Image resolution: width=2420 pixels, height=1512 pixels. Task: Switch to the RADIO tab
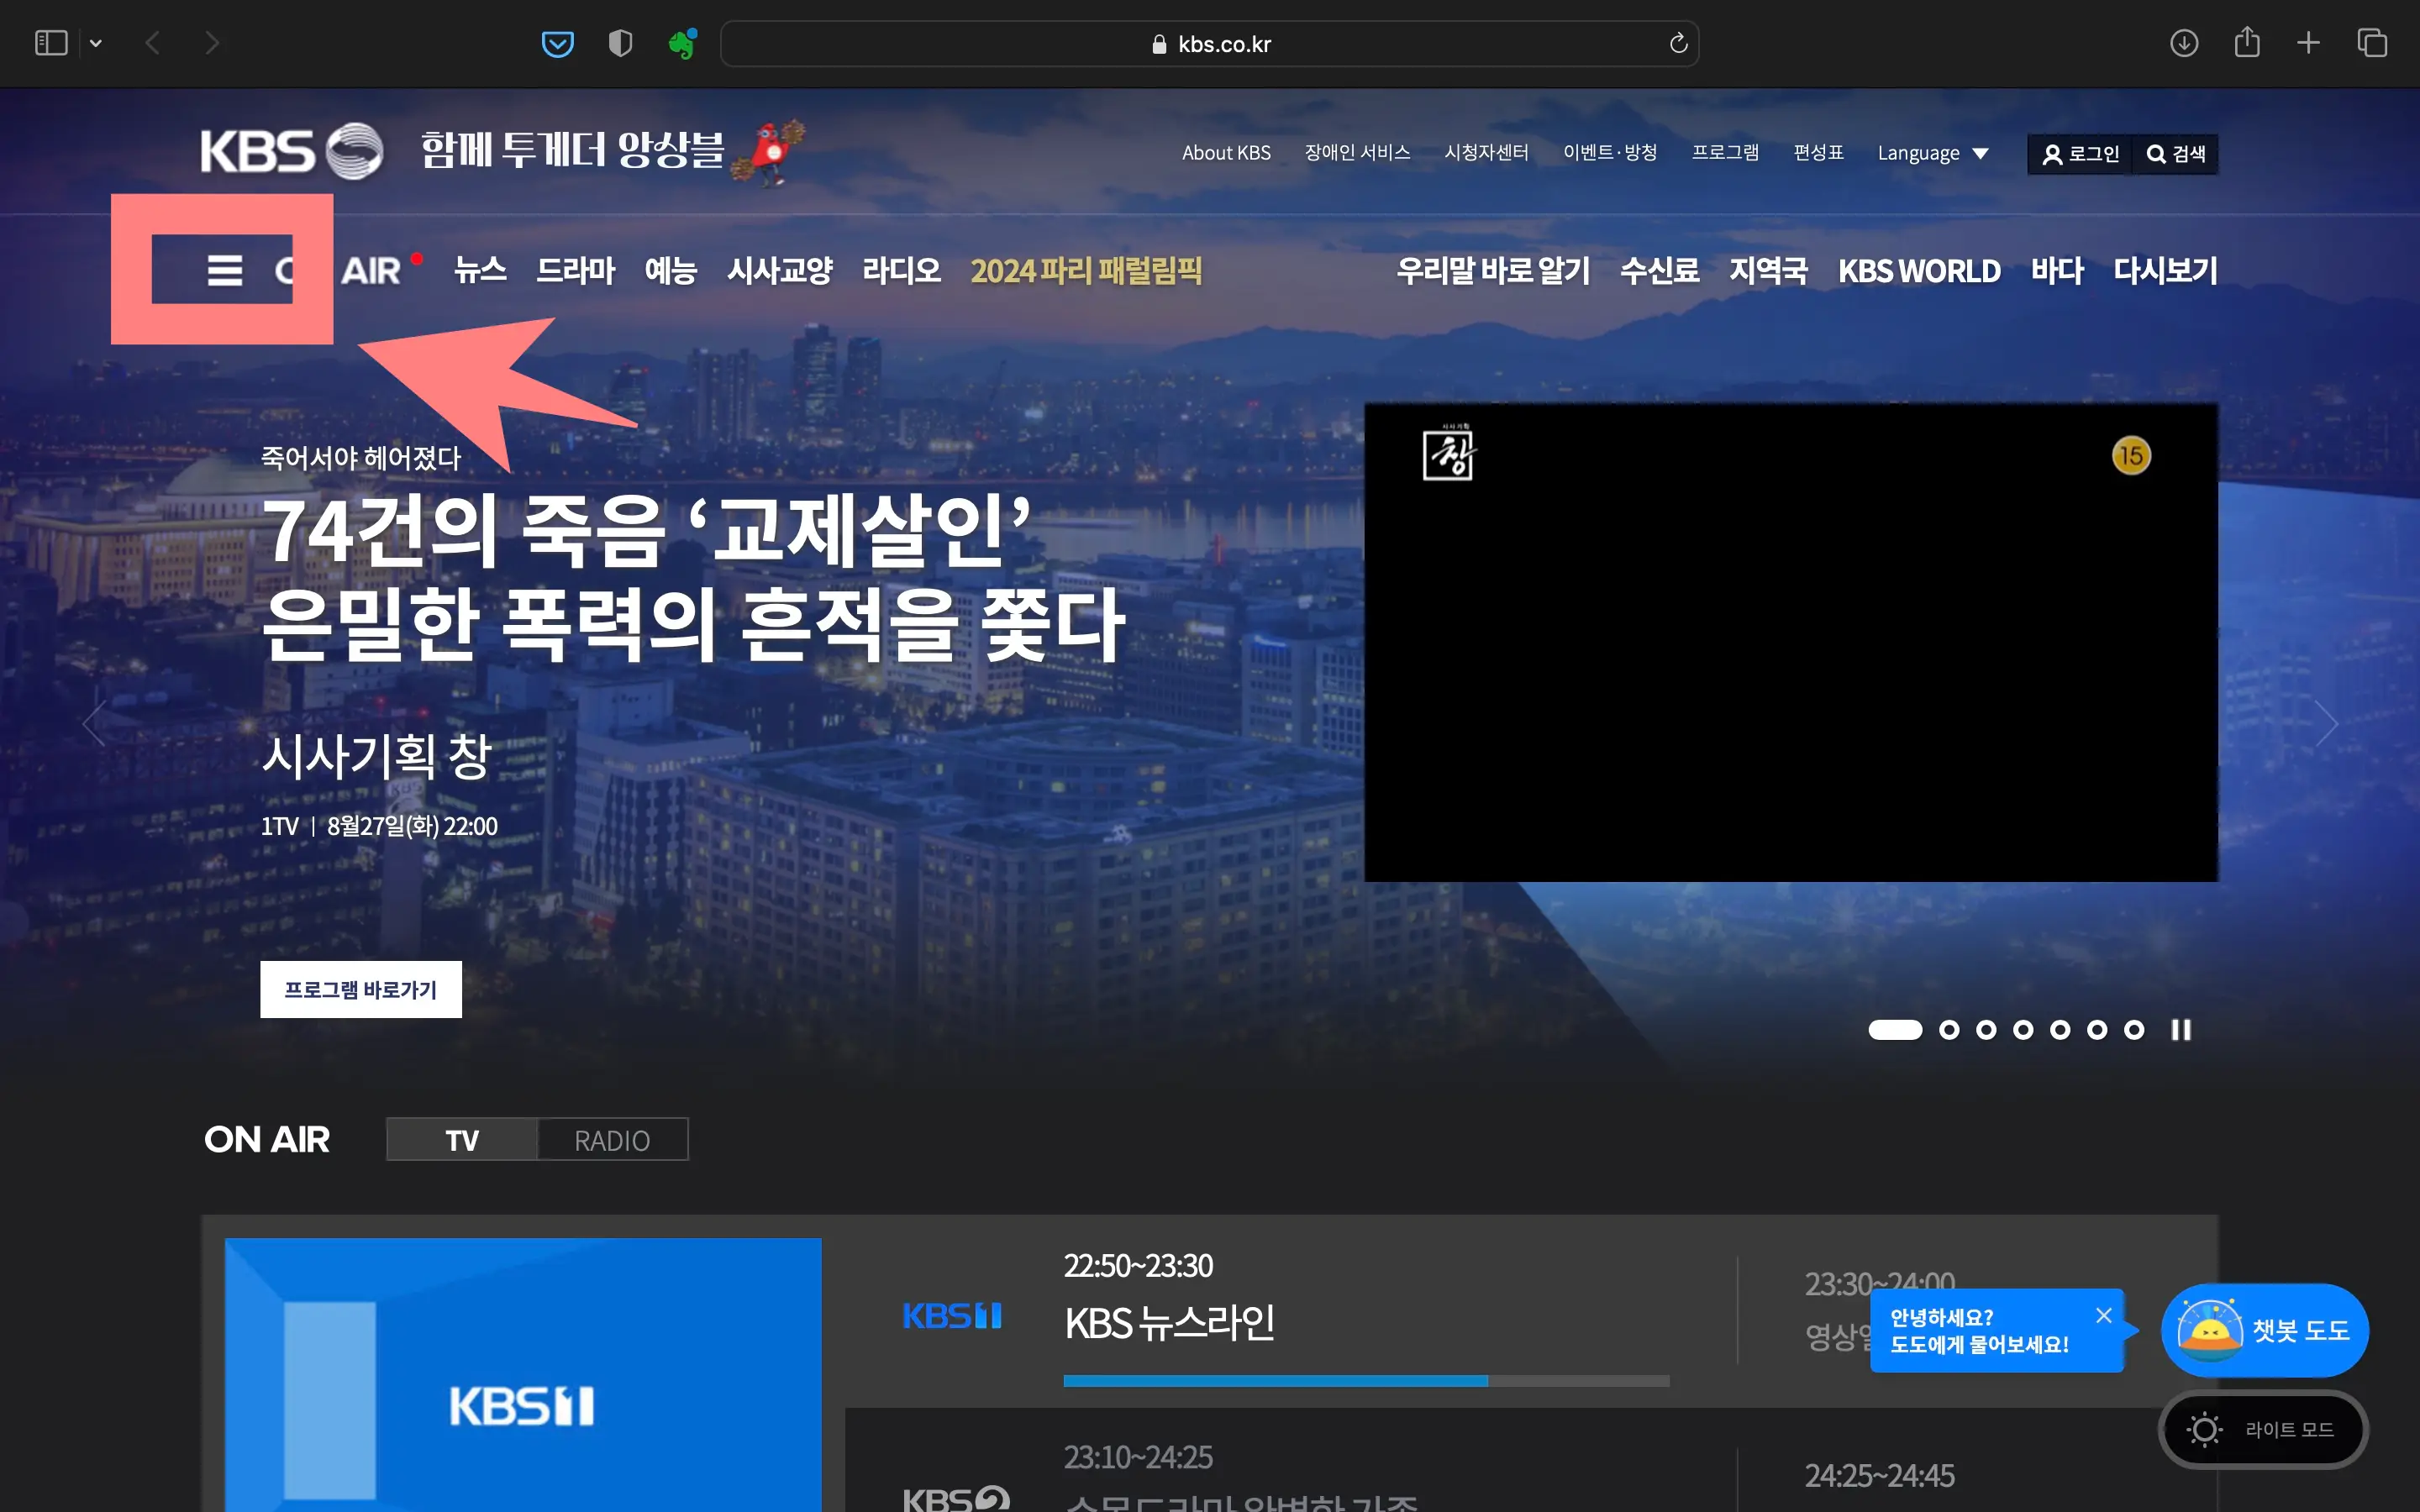click(611, 1139)
